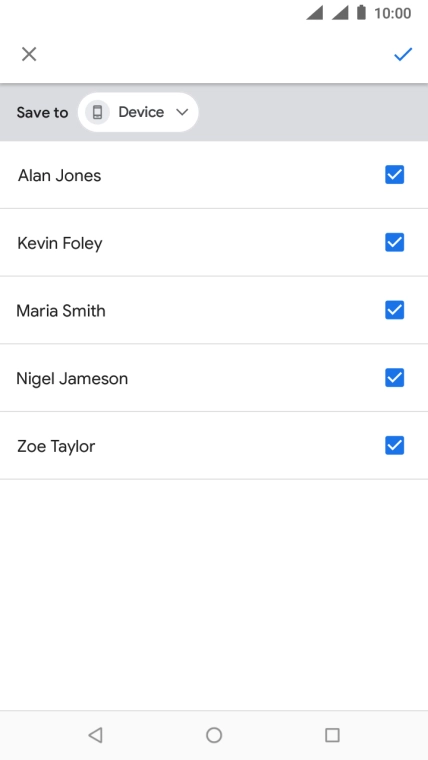Uncheck the Maria Smith checkbox
The width and height of the screenshot is (428, 760).
coord(395,310)
